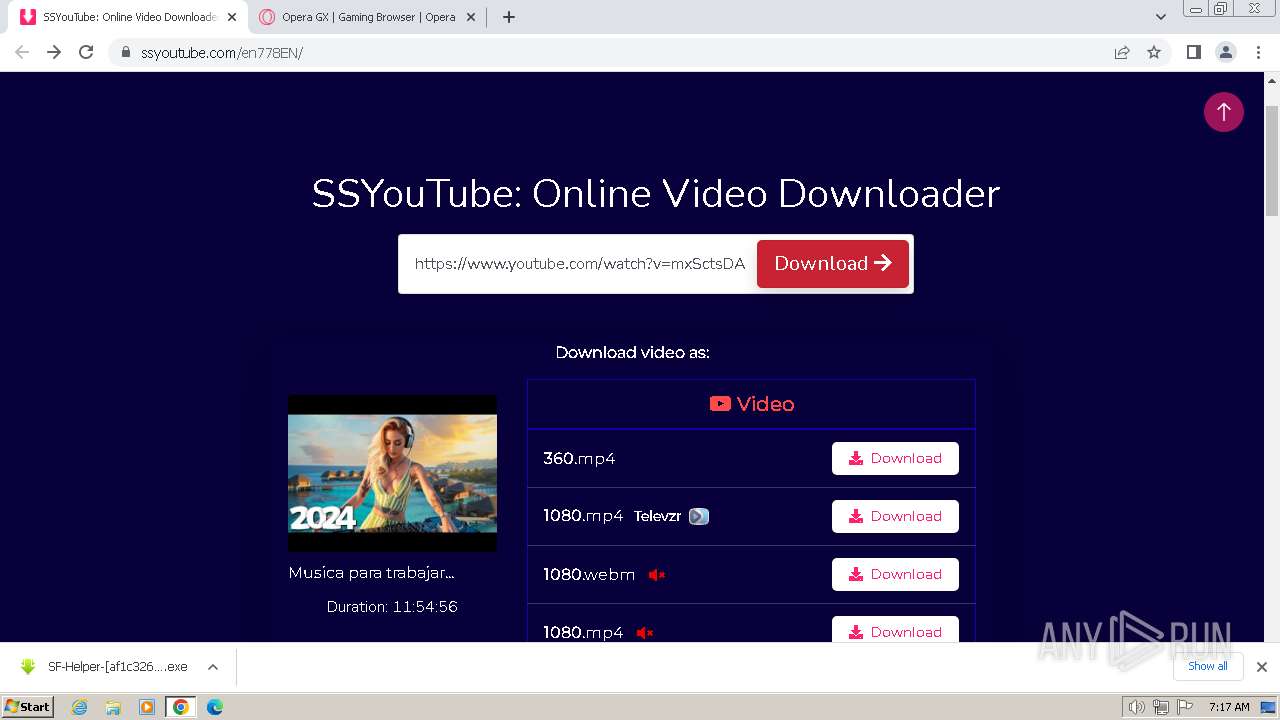
Task: View site information via the lock icon
Action: point(126,52)
